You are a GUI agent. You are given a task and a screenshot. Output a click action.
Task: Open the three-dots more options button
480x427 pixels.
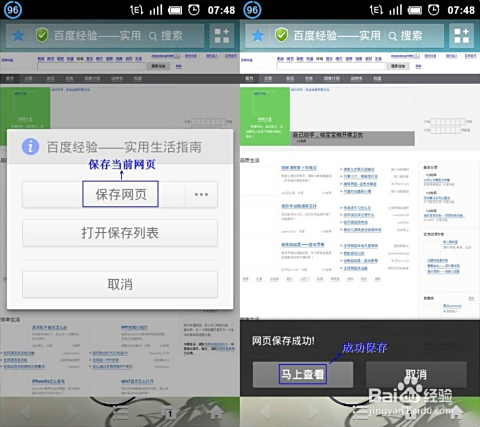tap(201, 194)
